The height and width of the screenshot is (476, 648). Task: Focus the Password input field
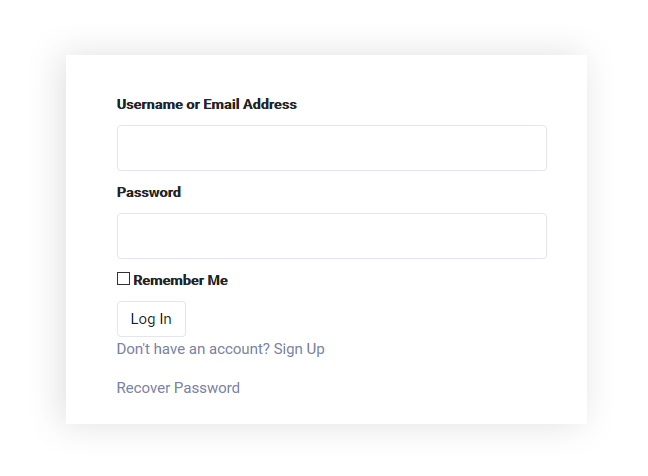click(331, 236)
